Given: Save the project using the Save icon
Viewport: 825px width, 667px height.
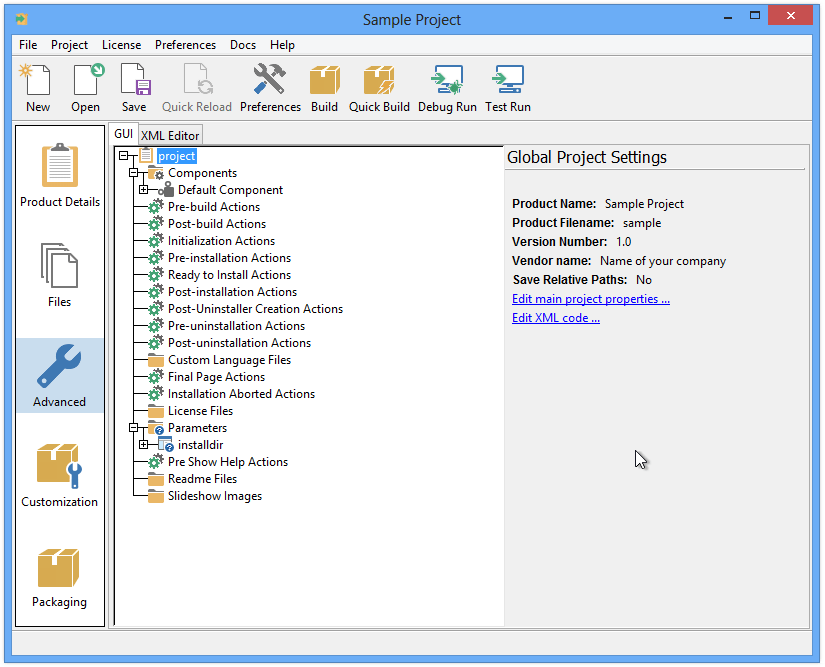Looking at the screenshot, I should pyautogui.click(x=133, y=87).
